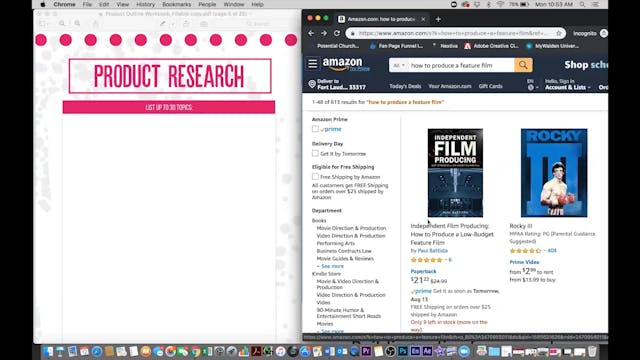Go back using the browser back arrow
Image resolution: width=640 pixels, height=360 pixels.
click(311, 33)
